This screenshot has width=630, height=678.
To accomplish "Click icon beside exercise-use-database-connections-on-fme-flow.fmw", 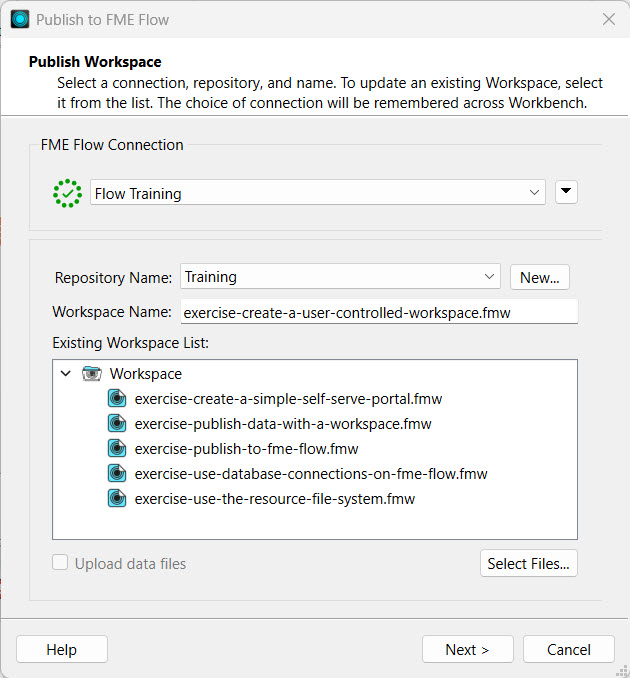I will [118, 474].
